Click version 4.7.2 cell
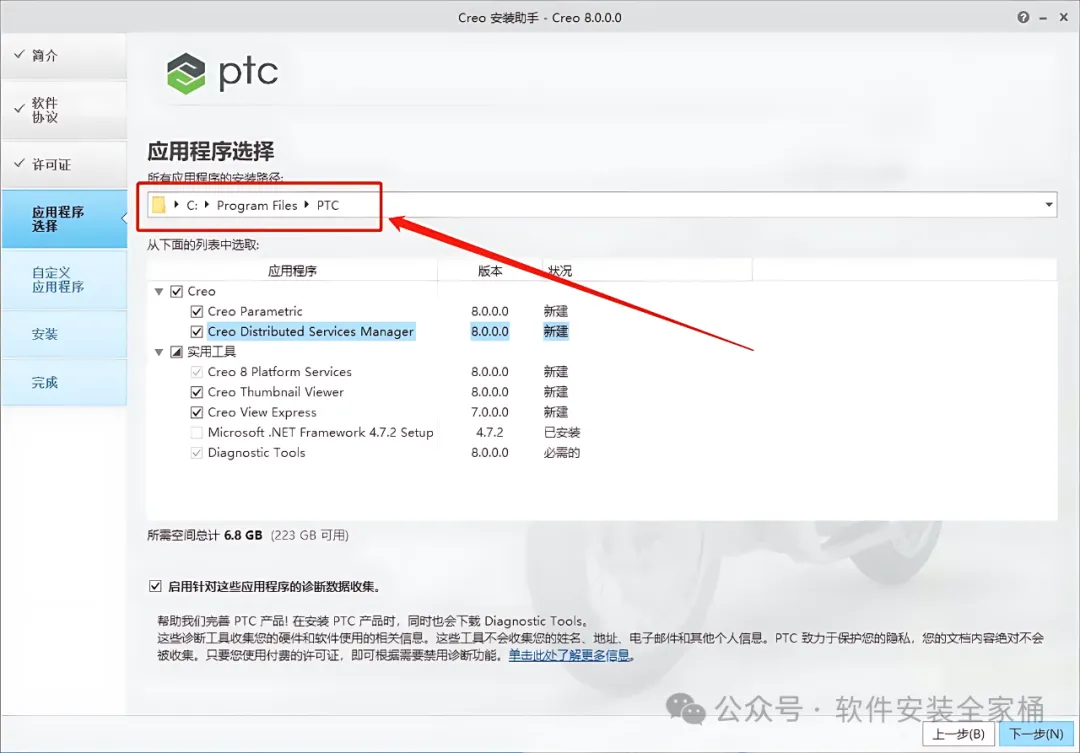The height and width of the screenshot is (753, 1080). coord(490,433)
